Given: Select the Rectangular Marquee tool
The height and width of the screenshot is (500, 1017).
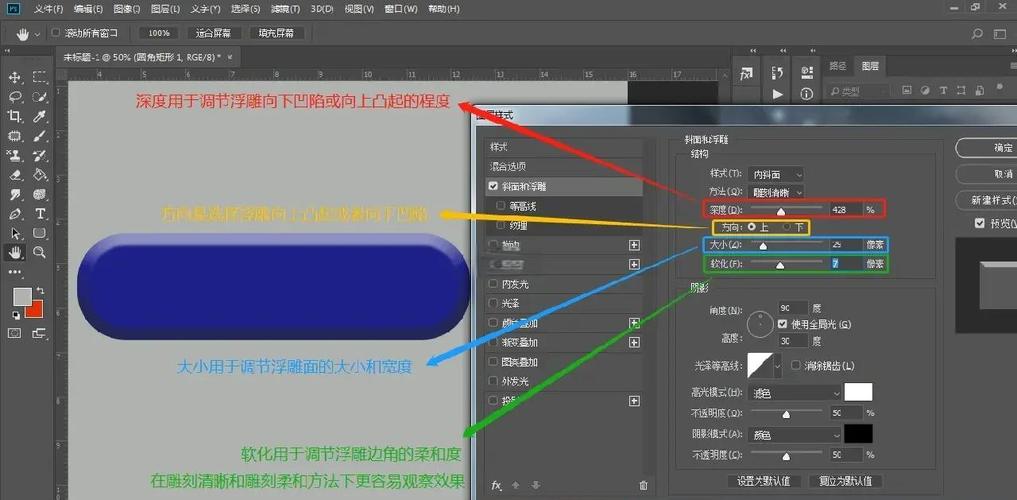Looking at the screenshot, I should [40, 77].
